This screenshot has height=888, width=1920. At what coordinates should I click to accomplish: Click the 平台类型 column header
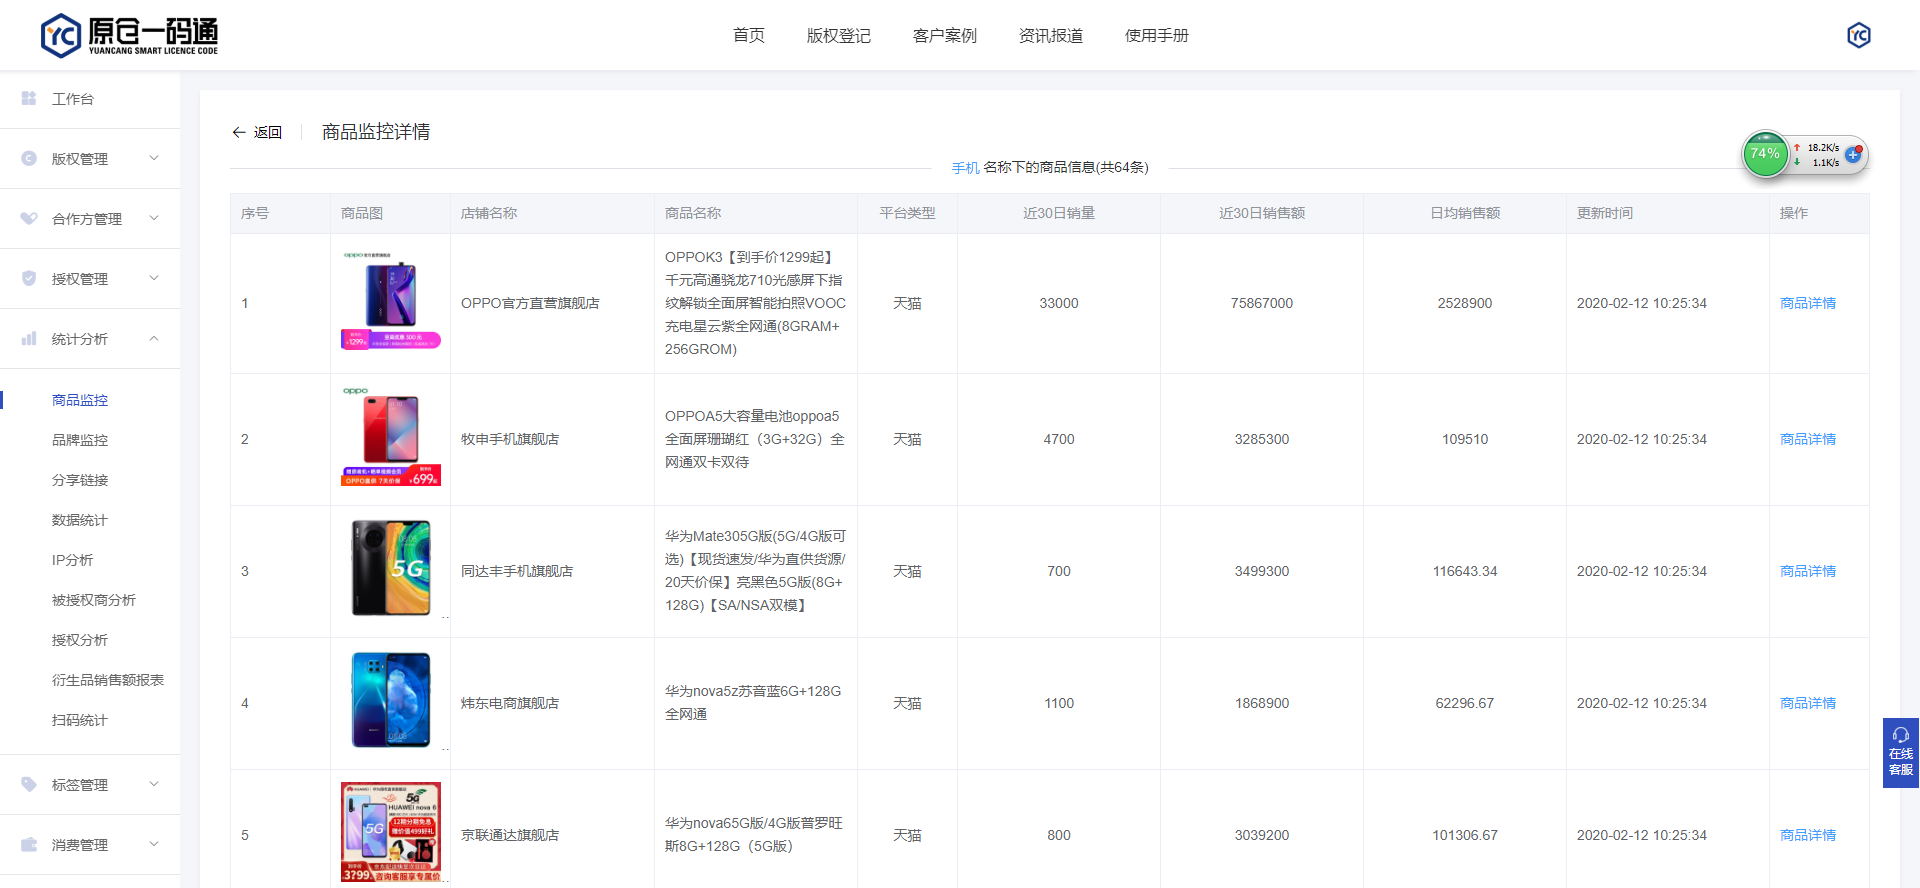(907, 213)
